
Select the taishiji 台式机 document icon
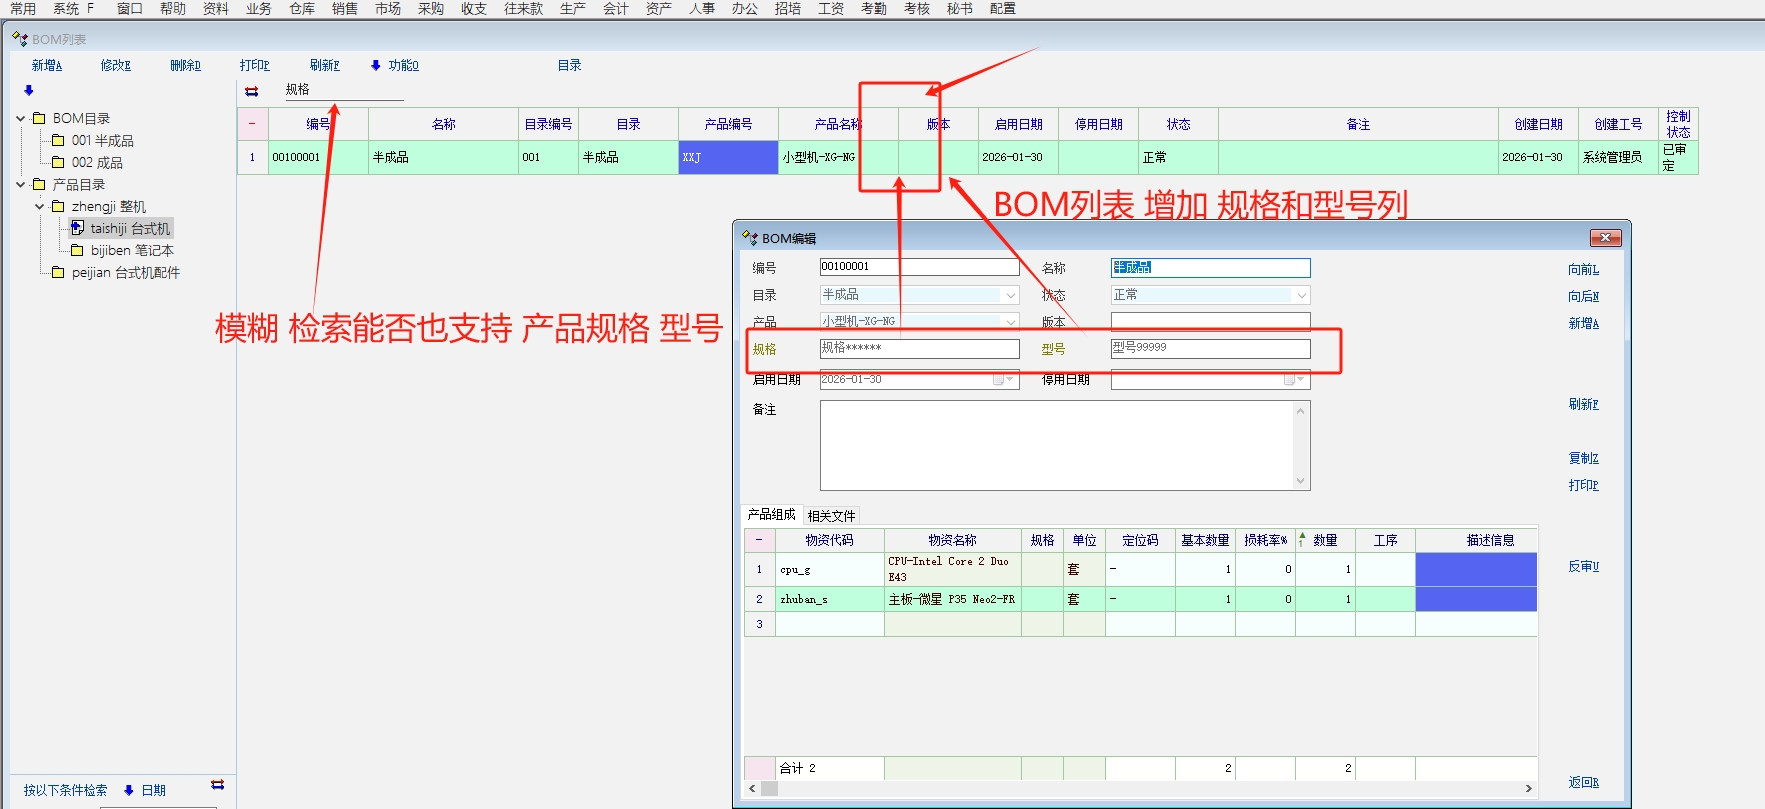[77, 228]
